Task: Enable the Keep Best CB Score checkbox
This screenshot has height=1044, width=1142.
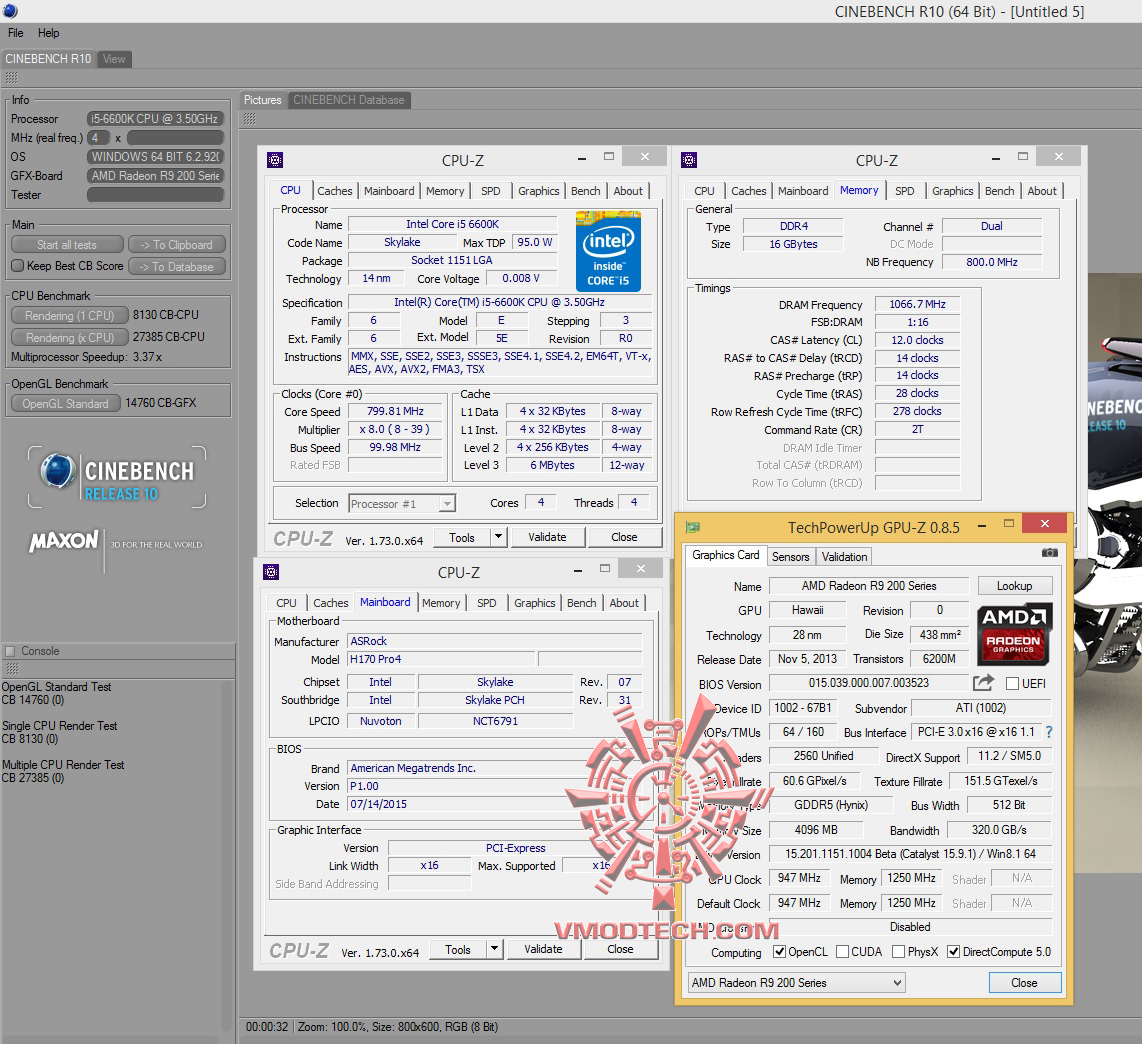Action: [18, 266]
